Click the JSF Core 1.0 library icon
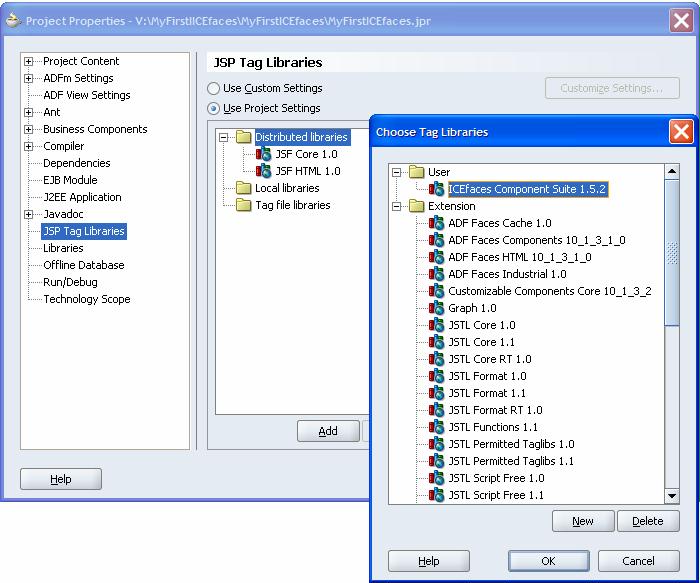 coord(263,154)
